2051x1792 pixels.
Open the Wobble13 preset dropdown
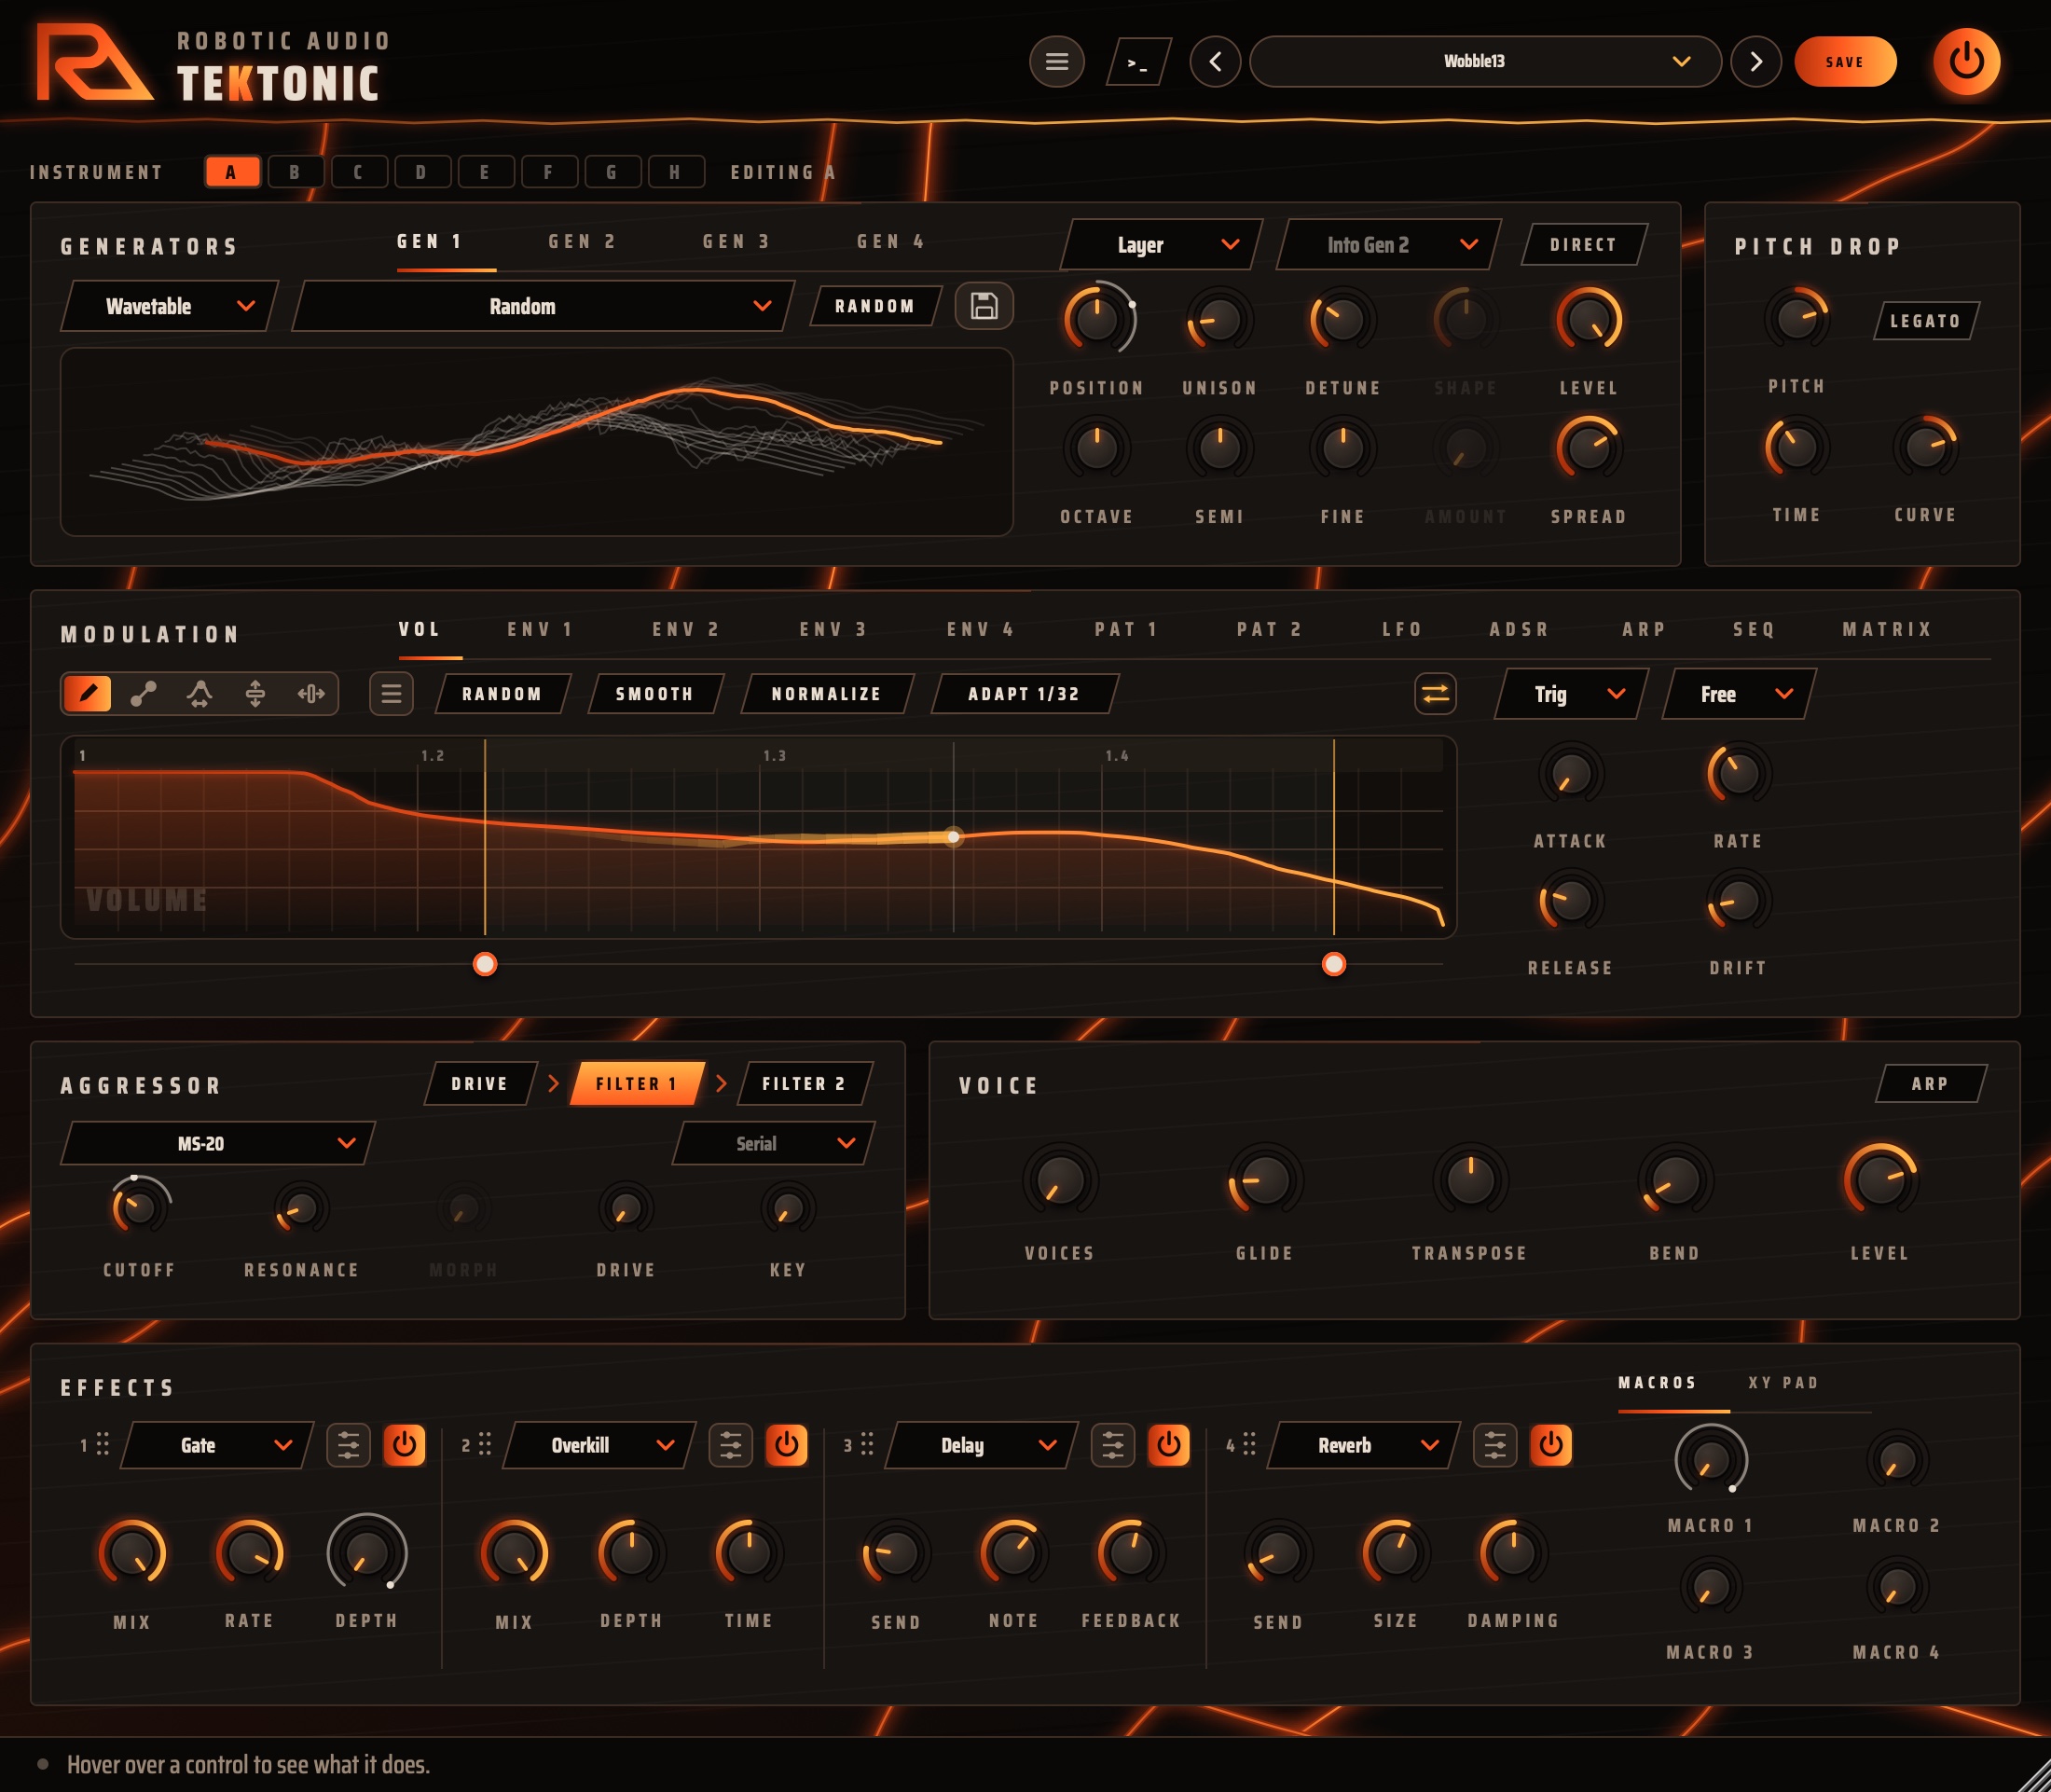[1485, 62]
